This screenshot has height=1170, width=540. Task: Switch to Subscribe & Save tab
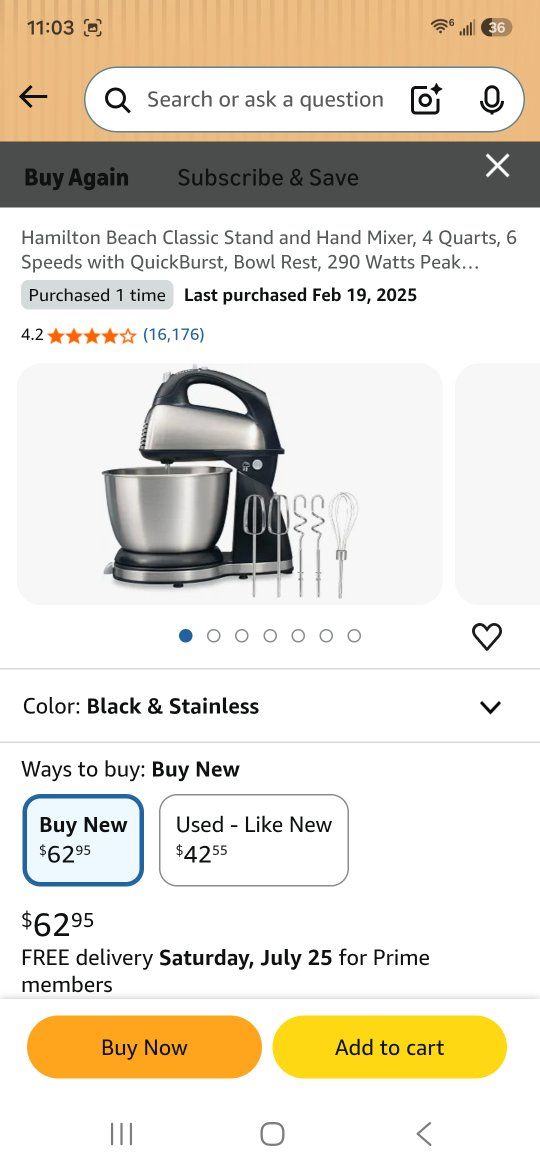click(x=268, y=178)
